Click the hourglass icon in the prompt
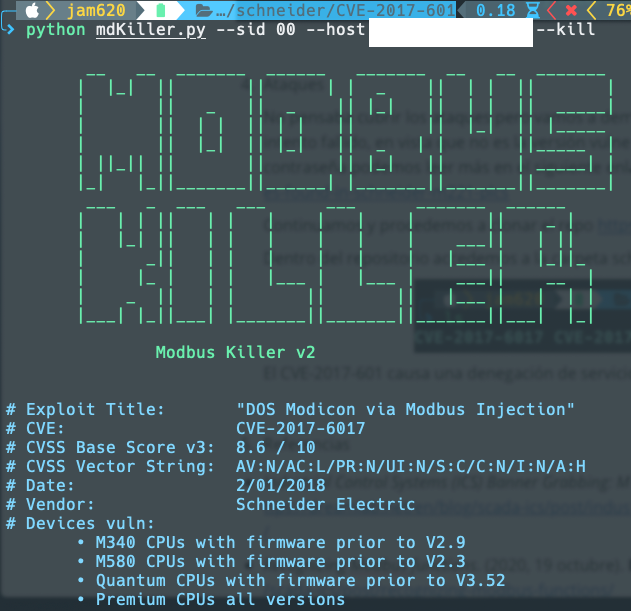This screenshot has height=611, width=631. tap(533, 10)
